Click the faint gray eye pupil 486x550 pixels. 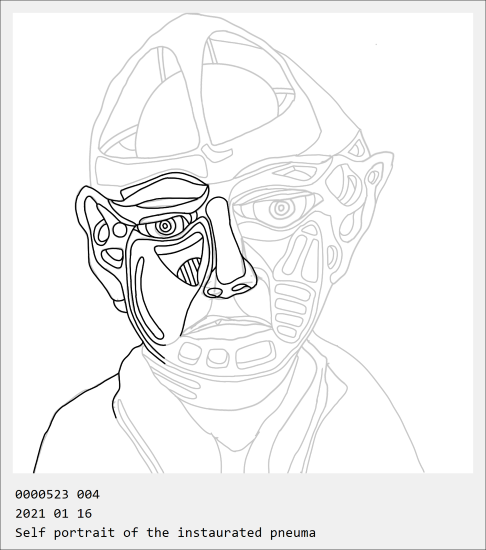click(x=282, y=208)
